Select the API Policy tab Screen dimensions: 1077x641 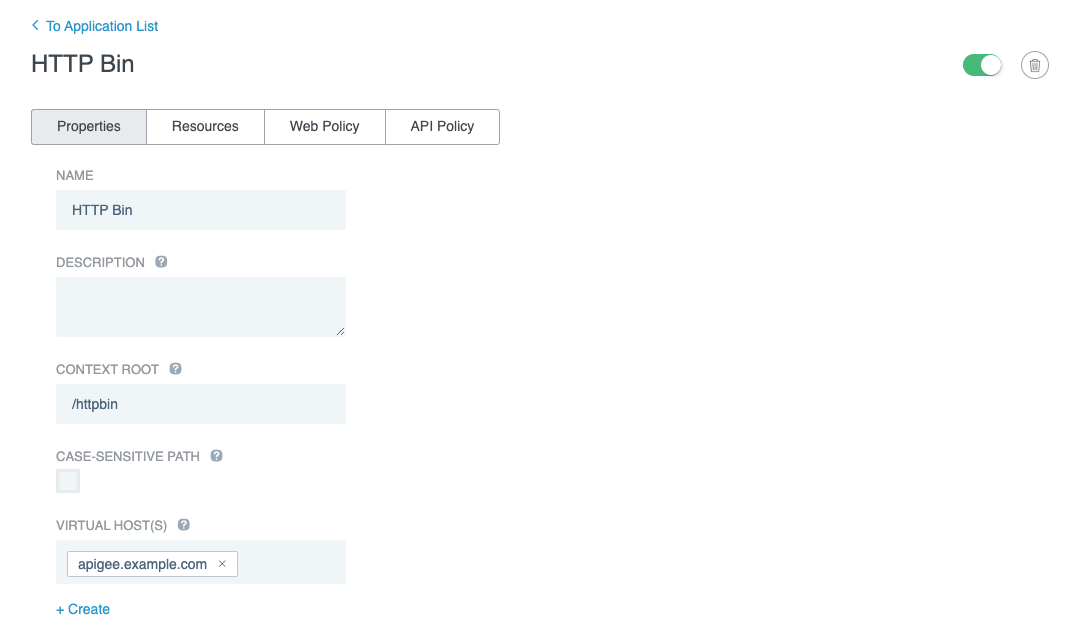442,126
